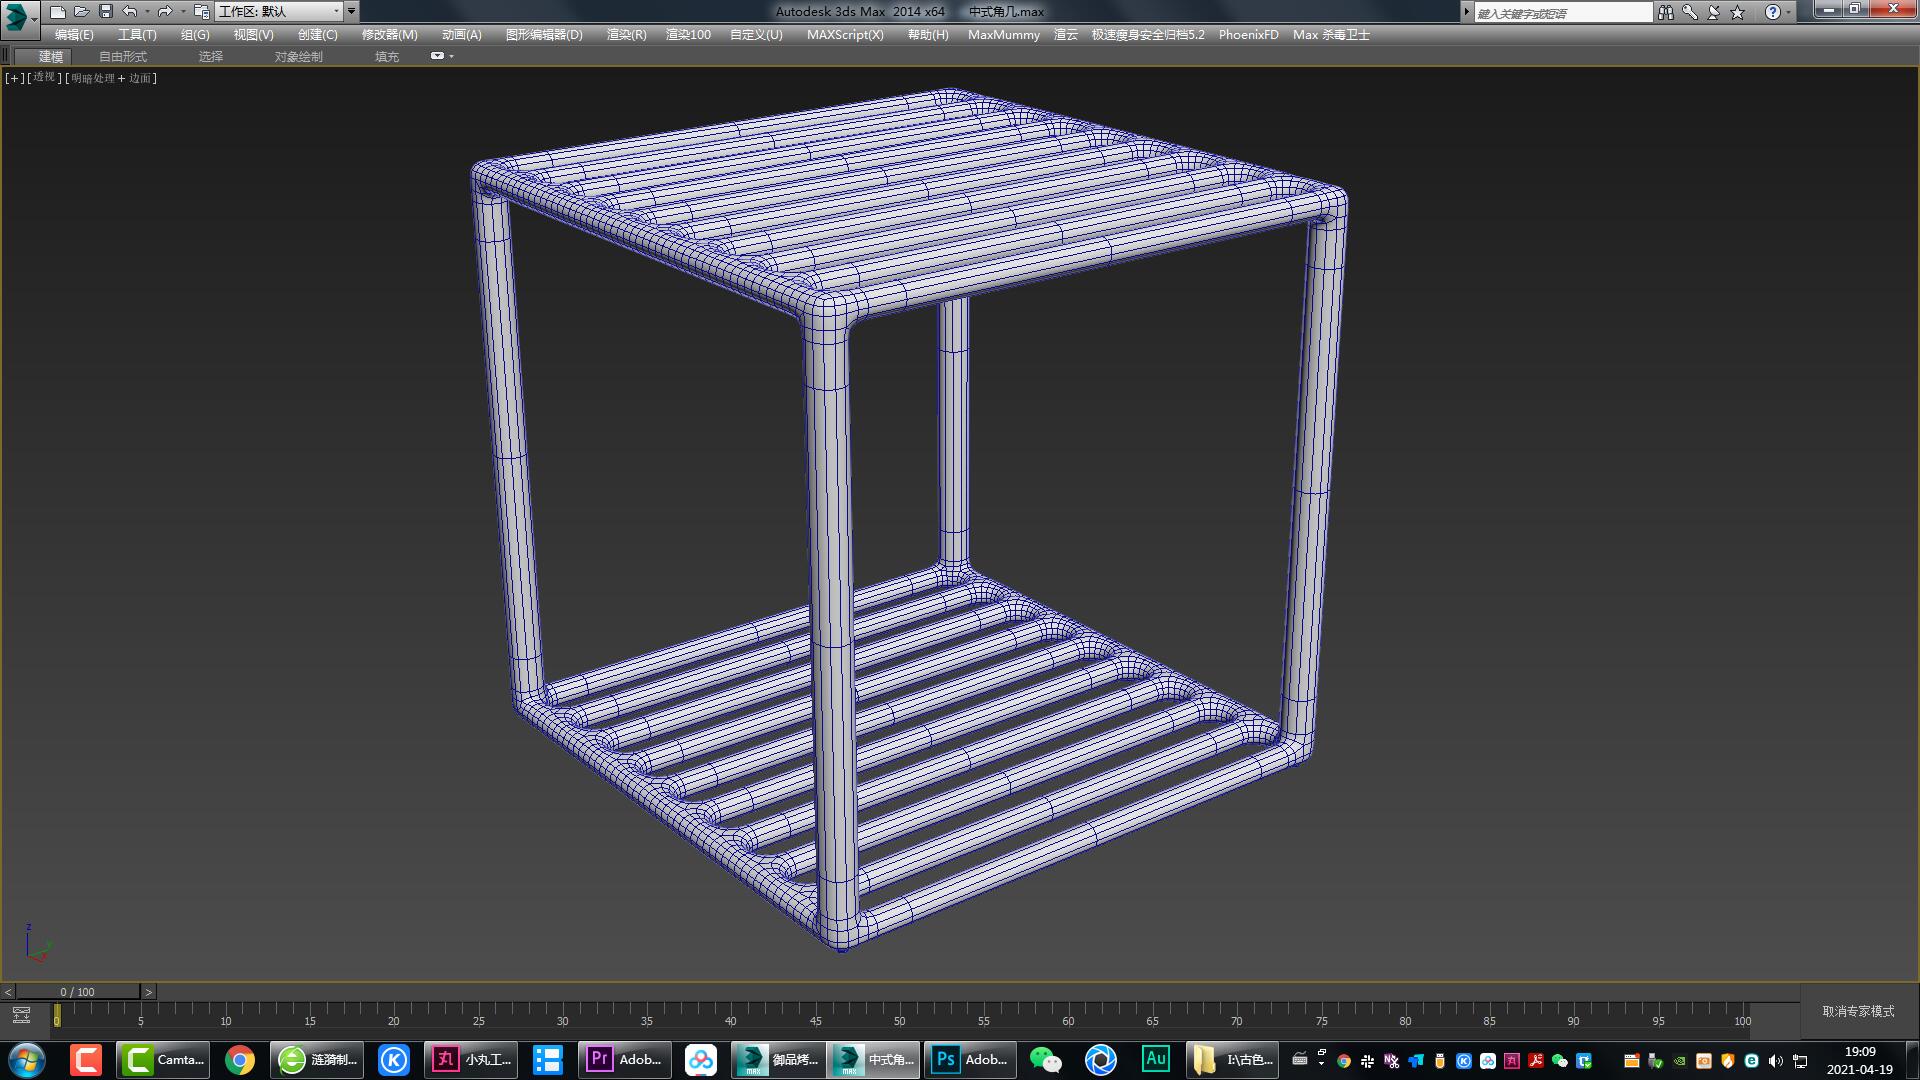Create a new scene file

click(x=57, y=11)
